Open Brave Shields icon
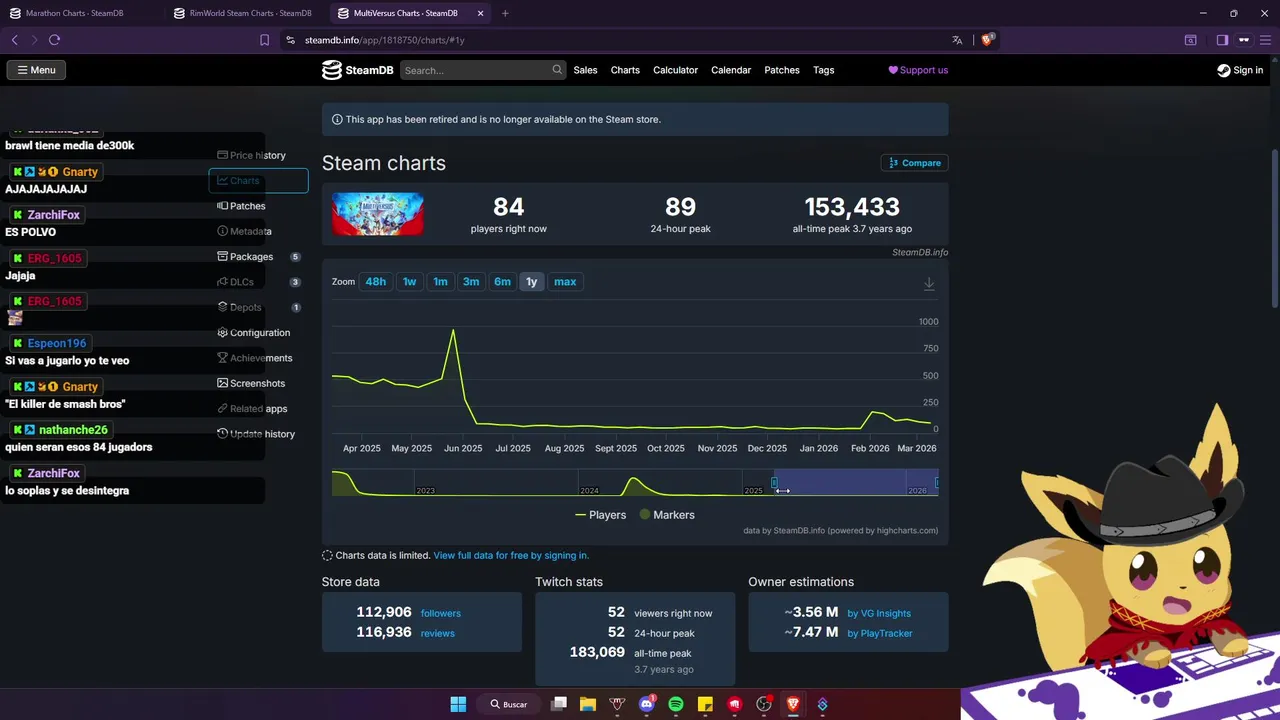The width and height of the screenshot is (1280, 720). tap(988, 40)
